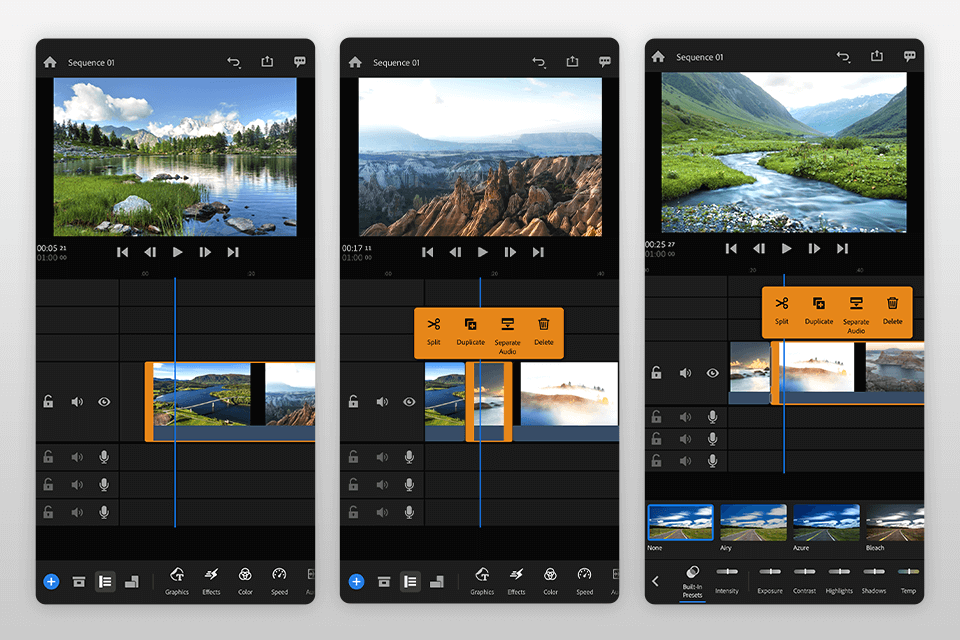Jump to sequence end on the left phone
The image size is (960, 640).
233,252
